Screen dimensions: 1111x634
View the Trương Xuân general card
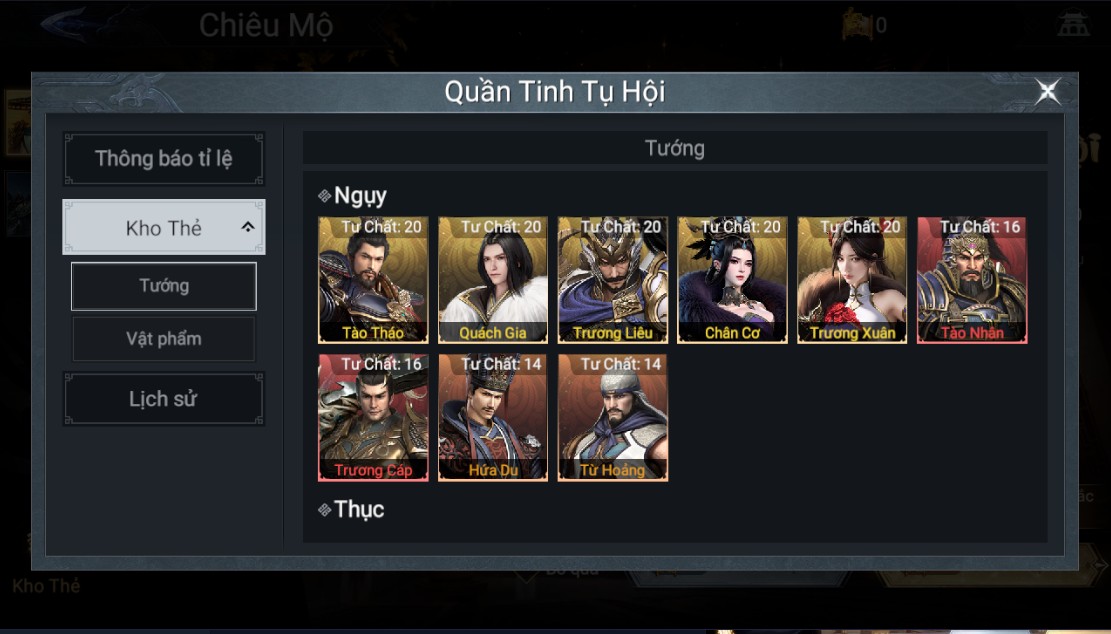click(852, 280)
